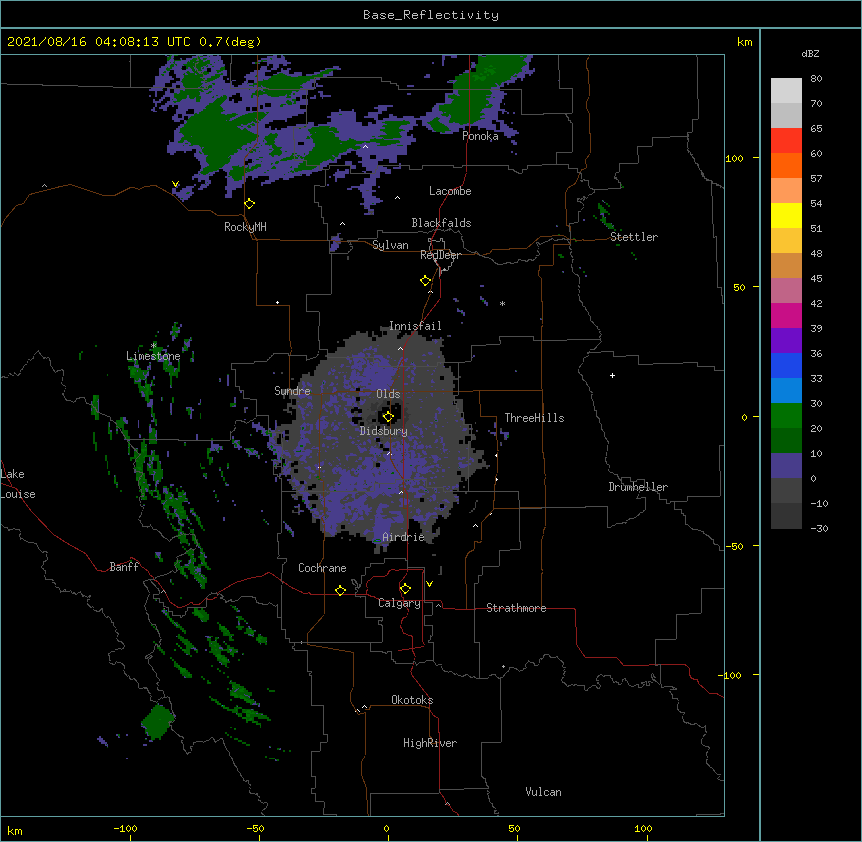Click the dark green hexagon echo in southwest

pyautogui.click(x=158, y=722)
